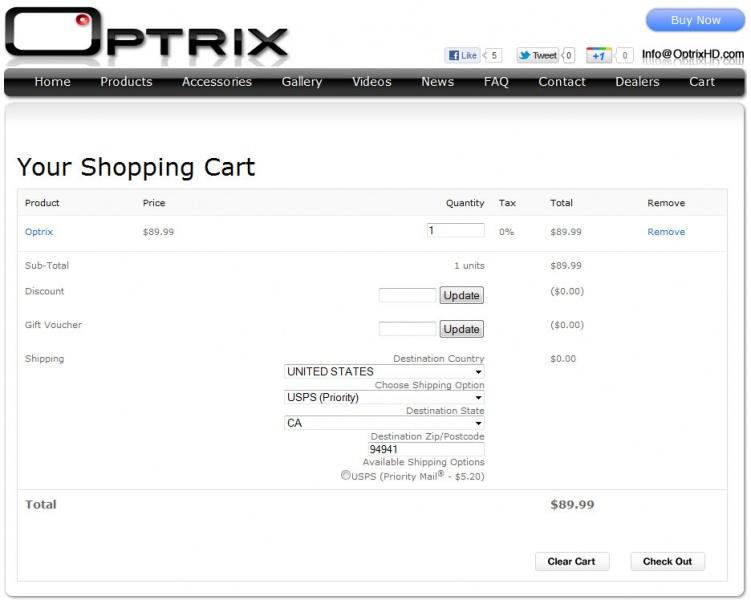Open the News menu item
This screenshot has height=600, width=751.
438,82
